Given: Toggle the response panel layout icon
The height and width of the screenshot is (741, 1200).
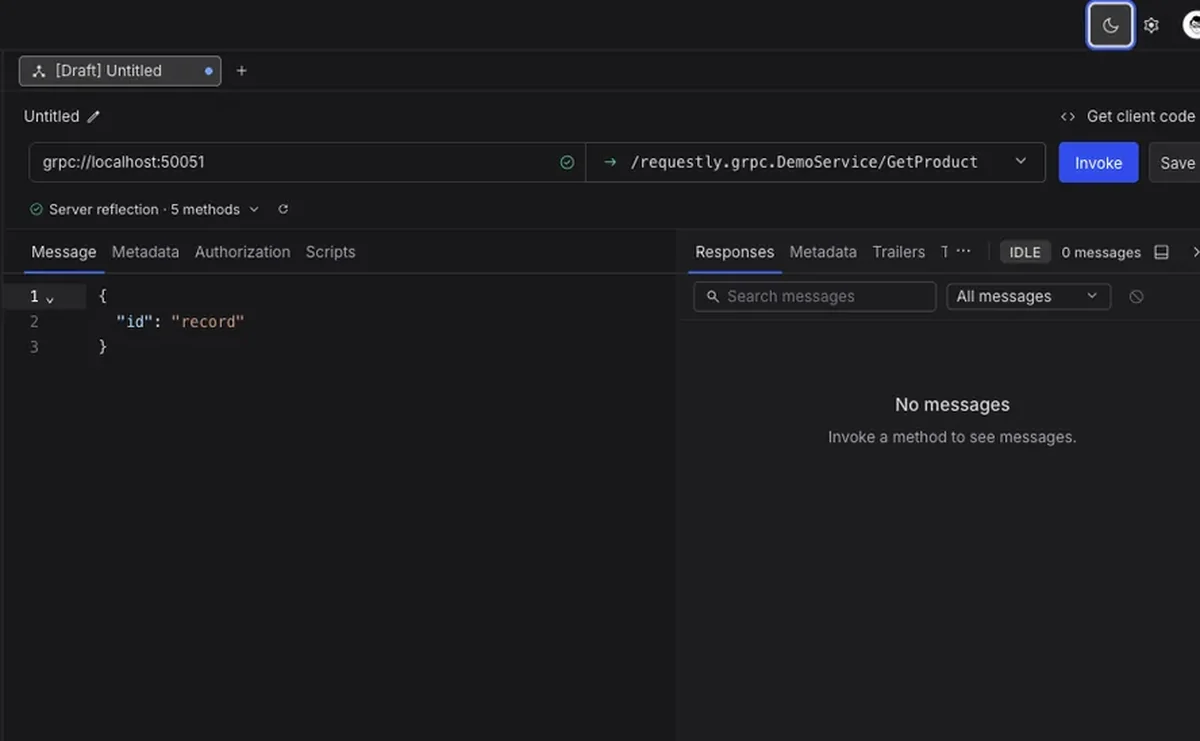Looking at the screenshot, I should [x=1161, y=252].
